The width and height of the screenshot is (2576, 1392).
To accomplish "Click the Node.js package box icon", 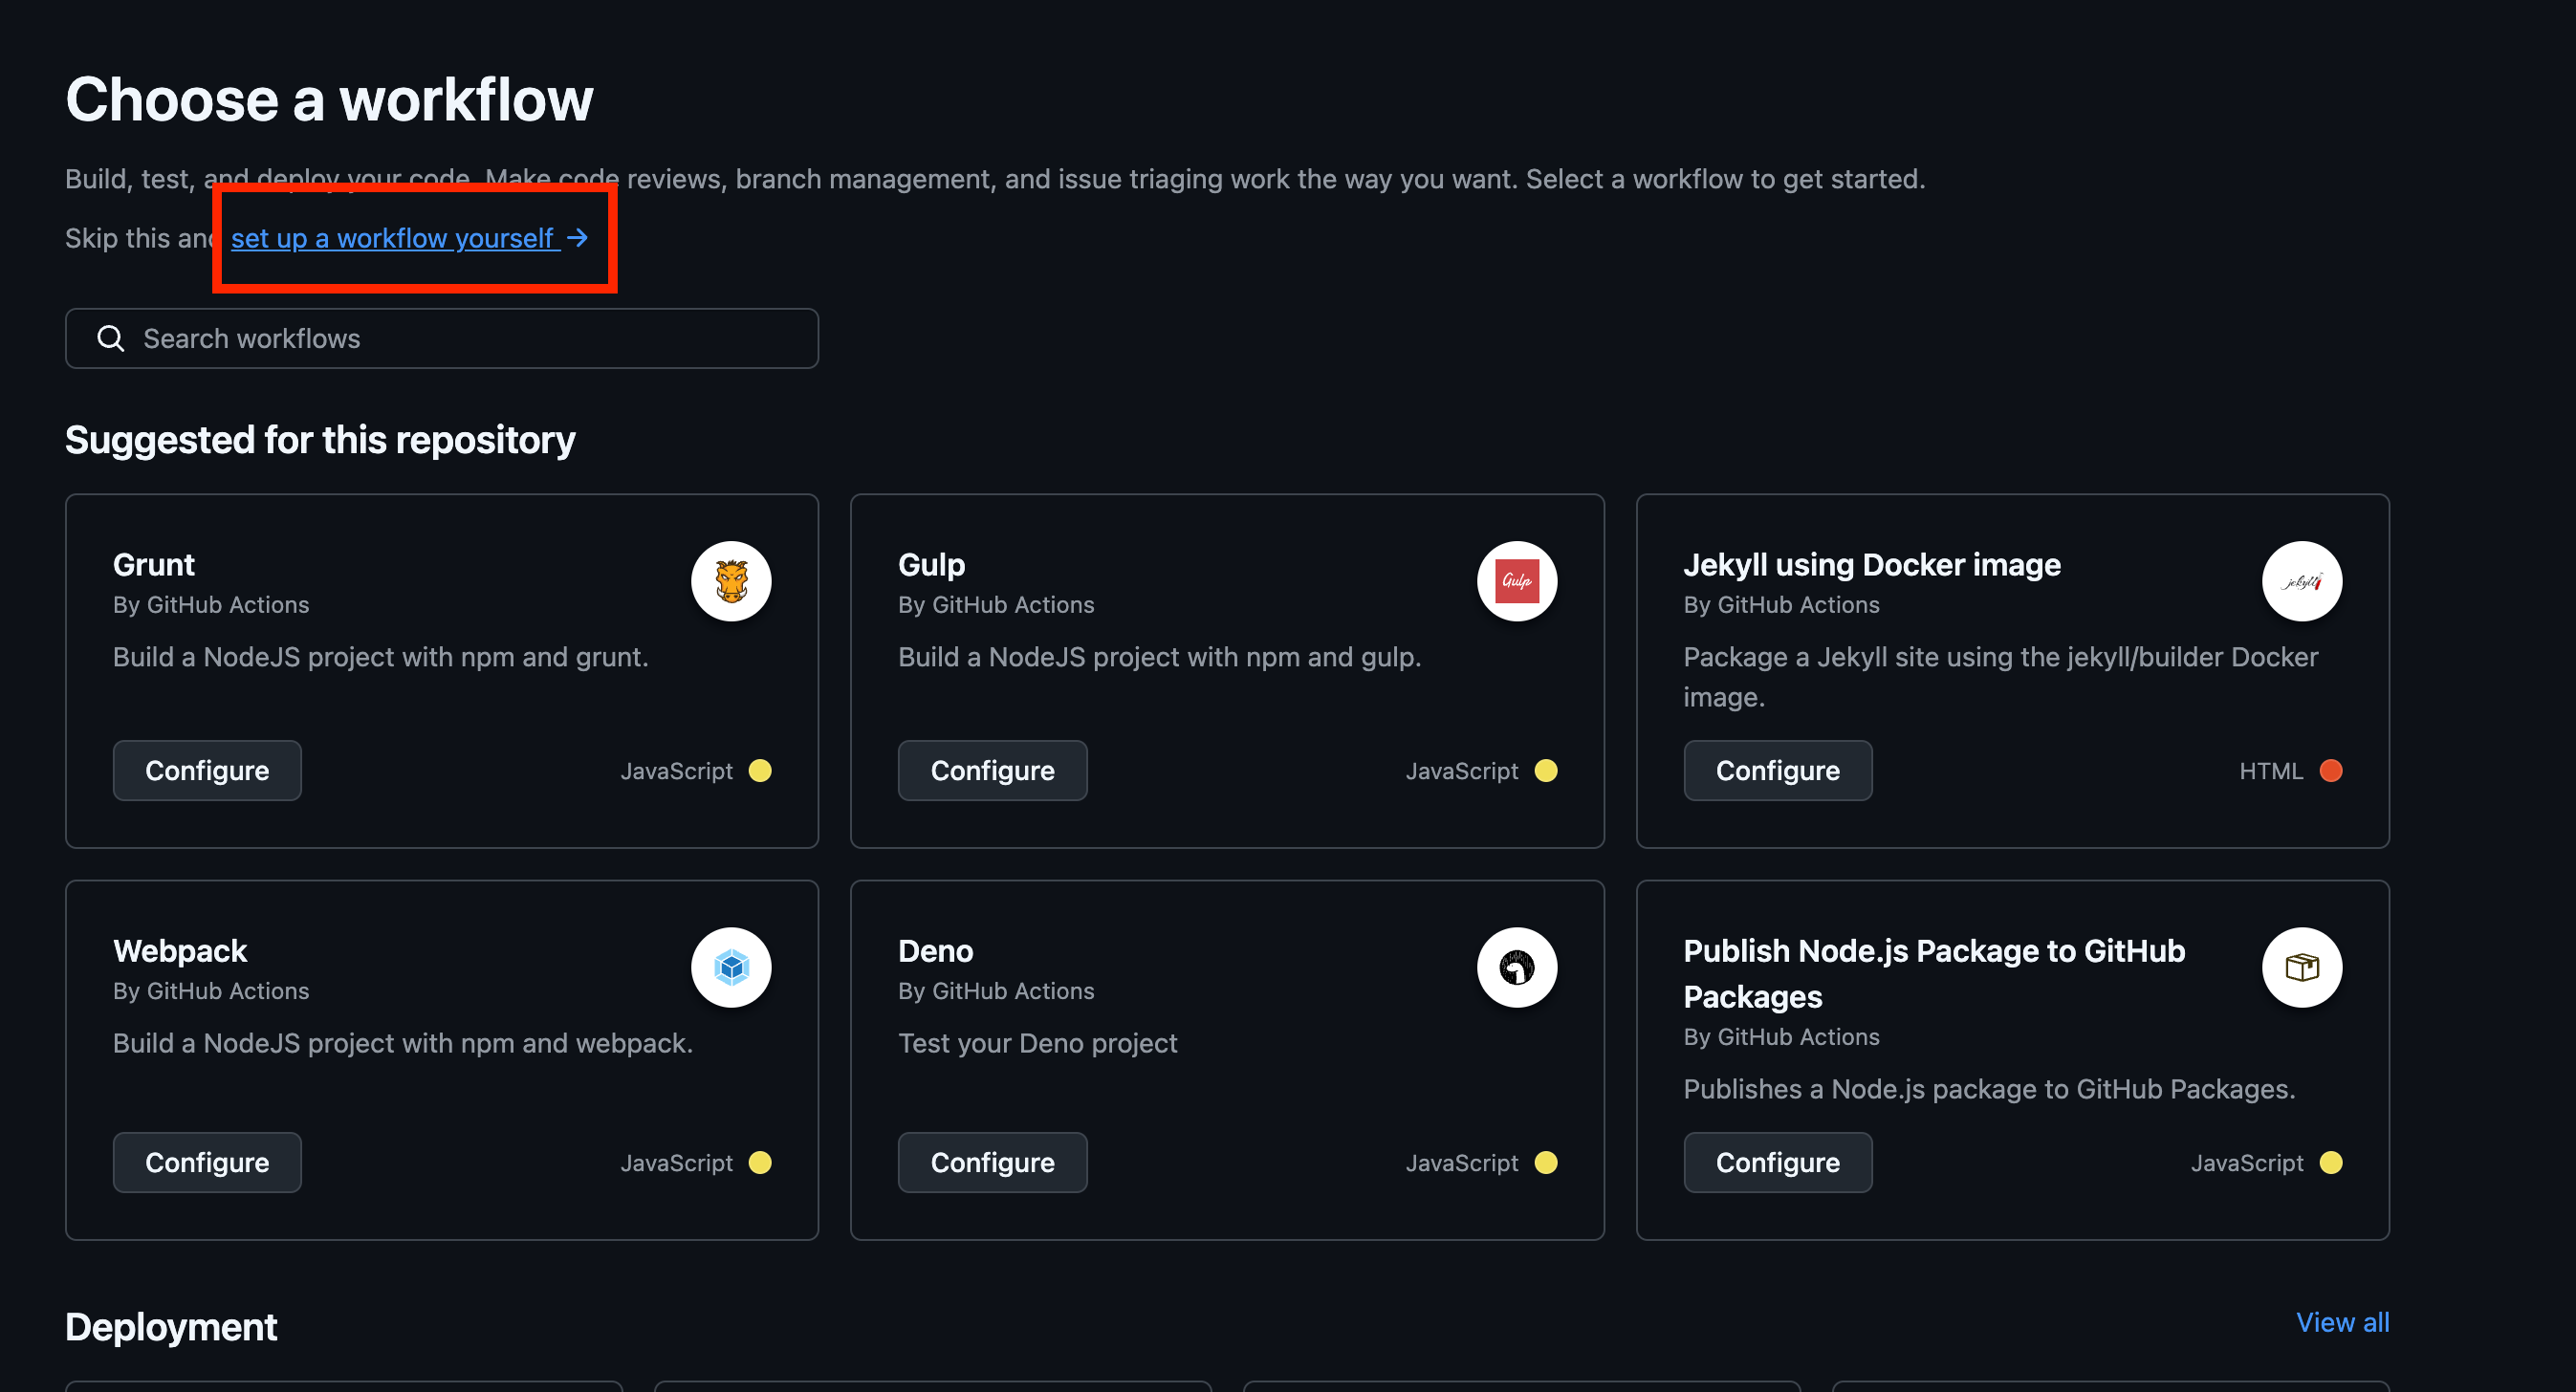I will [x=2302, y=967].
